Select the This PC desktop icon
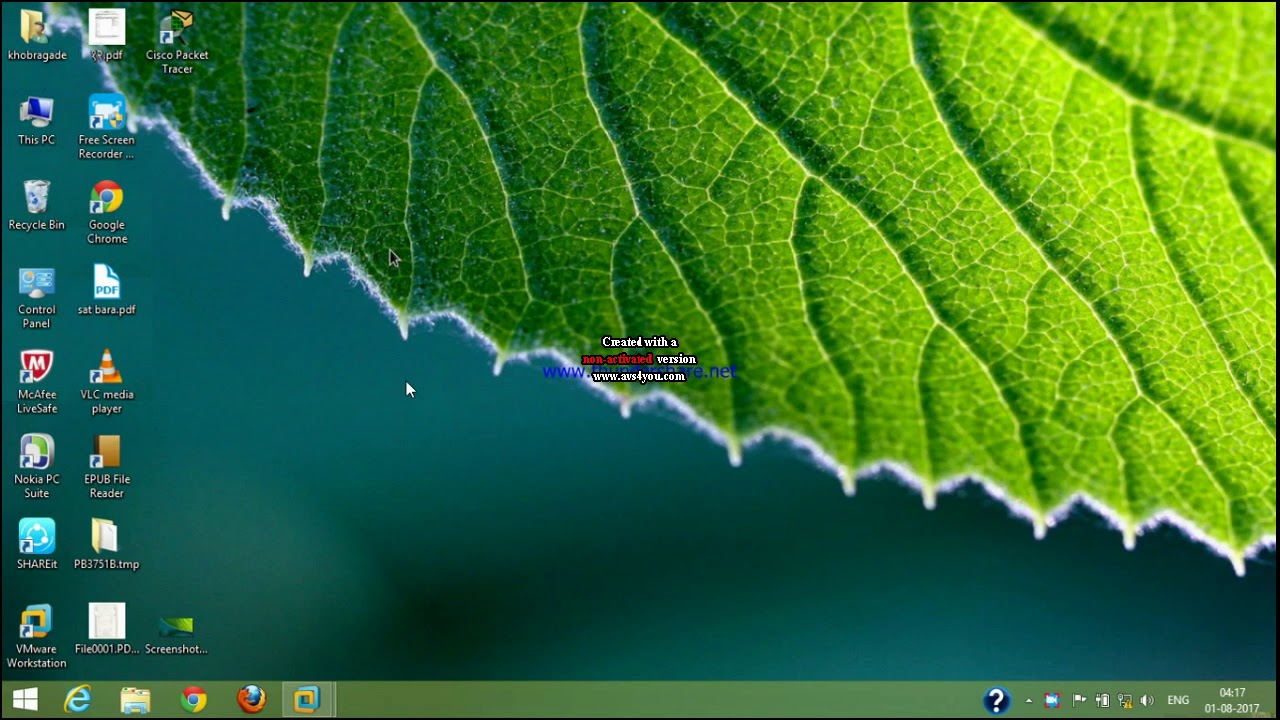Viewport: 1280px width, 720px height. point(37,121)
